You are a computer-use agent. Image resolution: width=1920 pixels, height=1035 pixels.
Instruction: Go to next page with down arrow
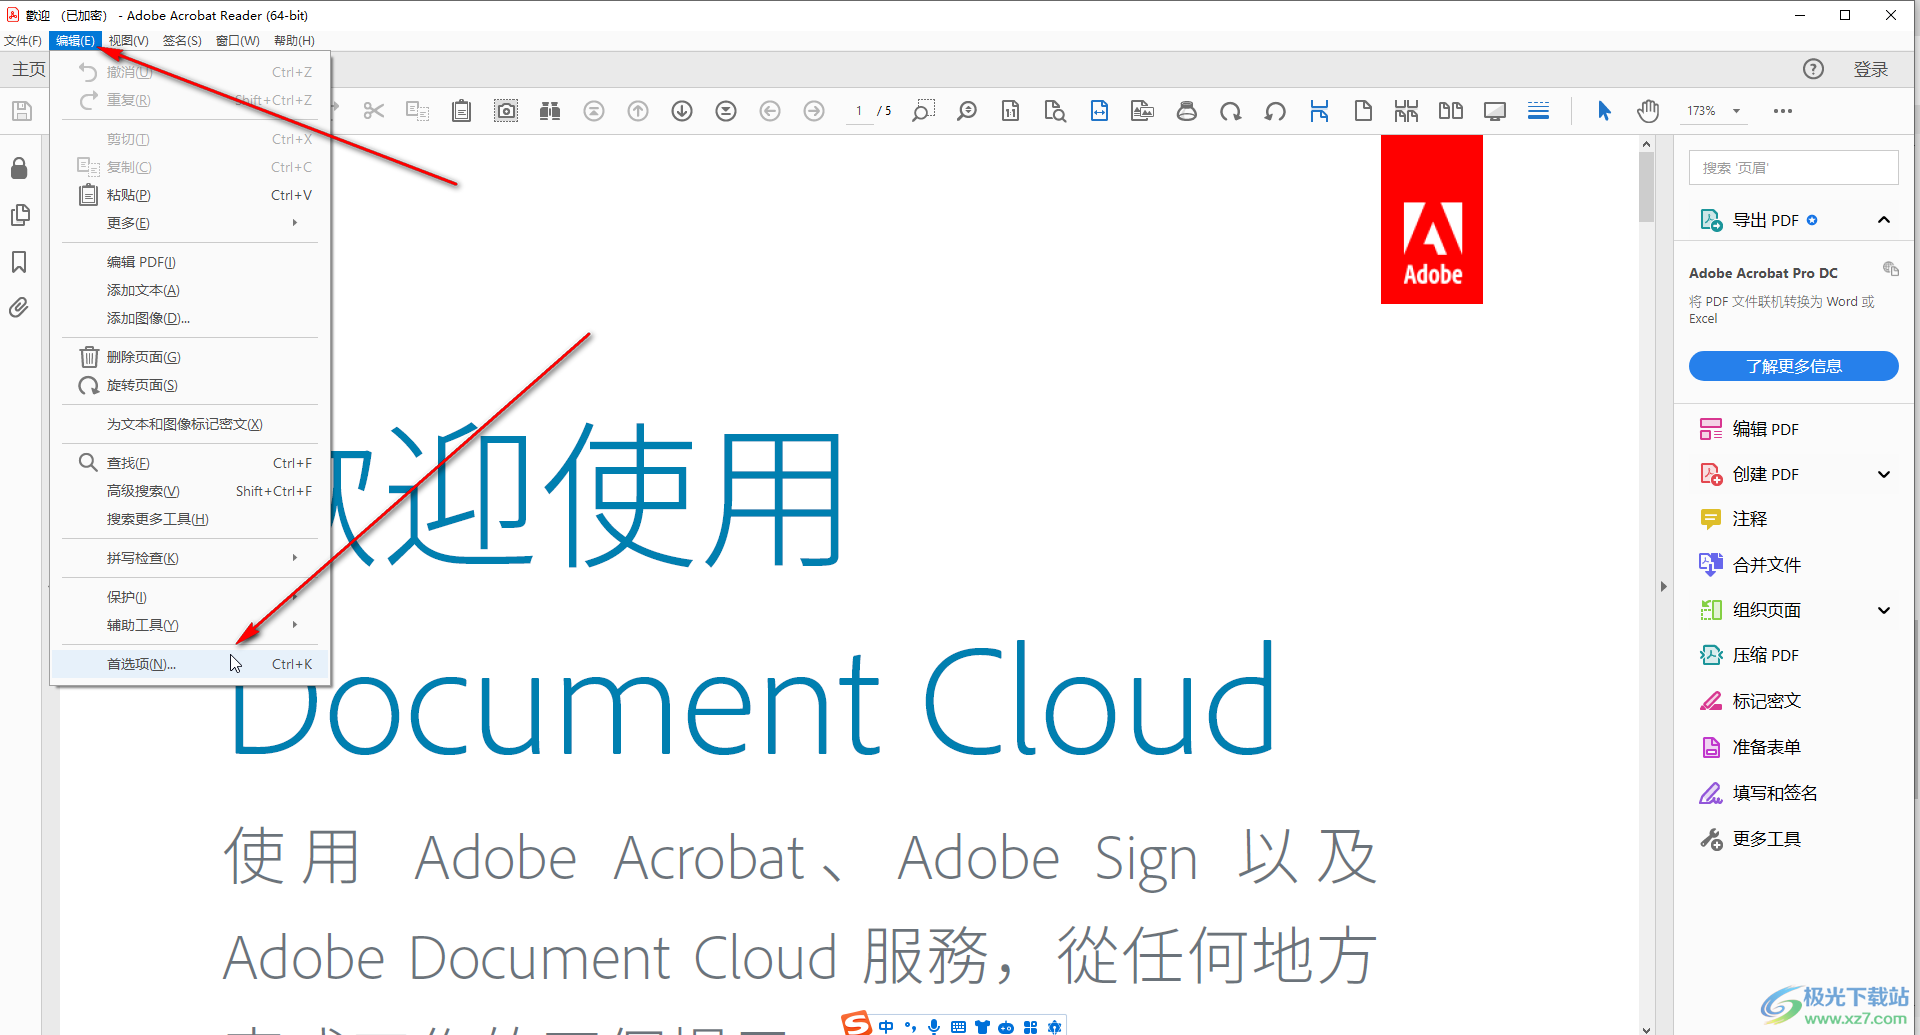[x=682, y=111]
